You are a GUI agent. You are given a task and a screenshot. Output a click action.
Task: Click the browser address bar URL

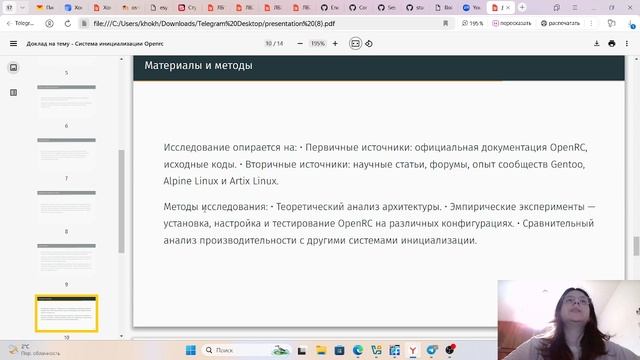pyautogui.click(x=214, y=24)
